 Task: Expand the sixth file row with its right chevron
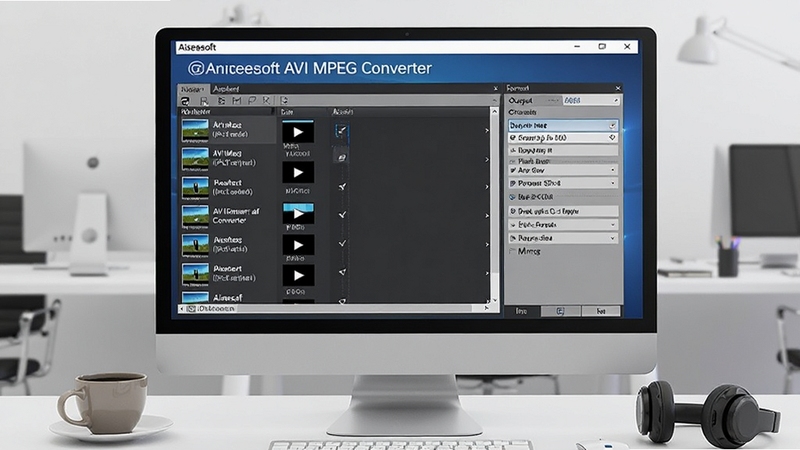[x=487, y=273]
